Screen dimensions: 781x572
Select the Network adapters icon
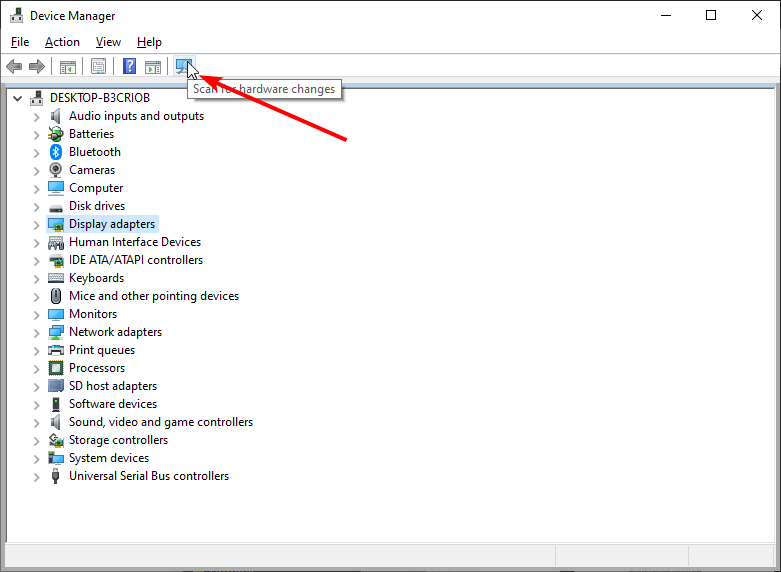[x=56, y=332]
